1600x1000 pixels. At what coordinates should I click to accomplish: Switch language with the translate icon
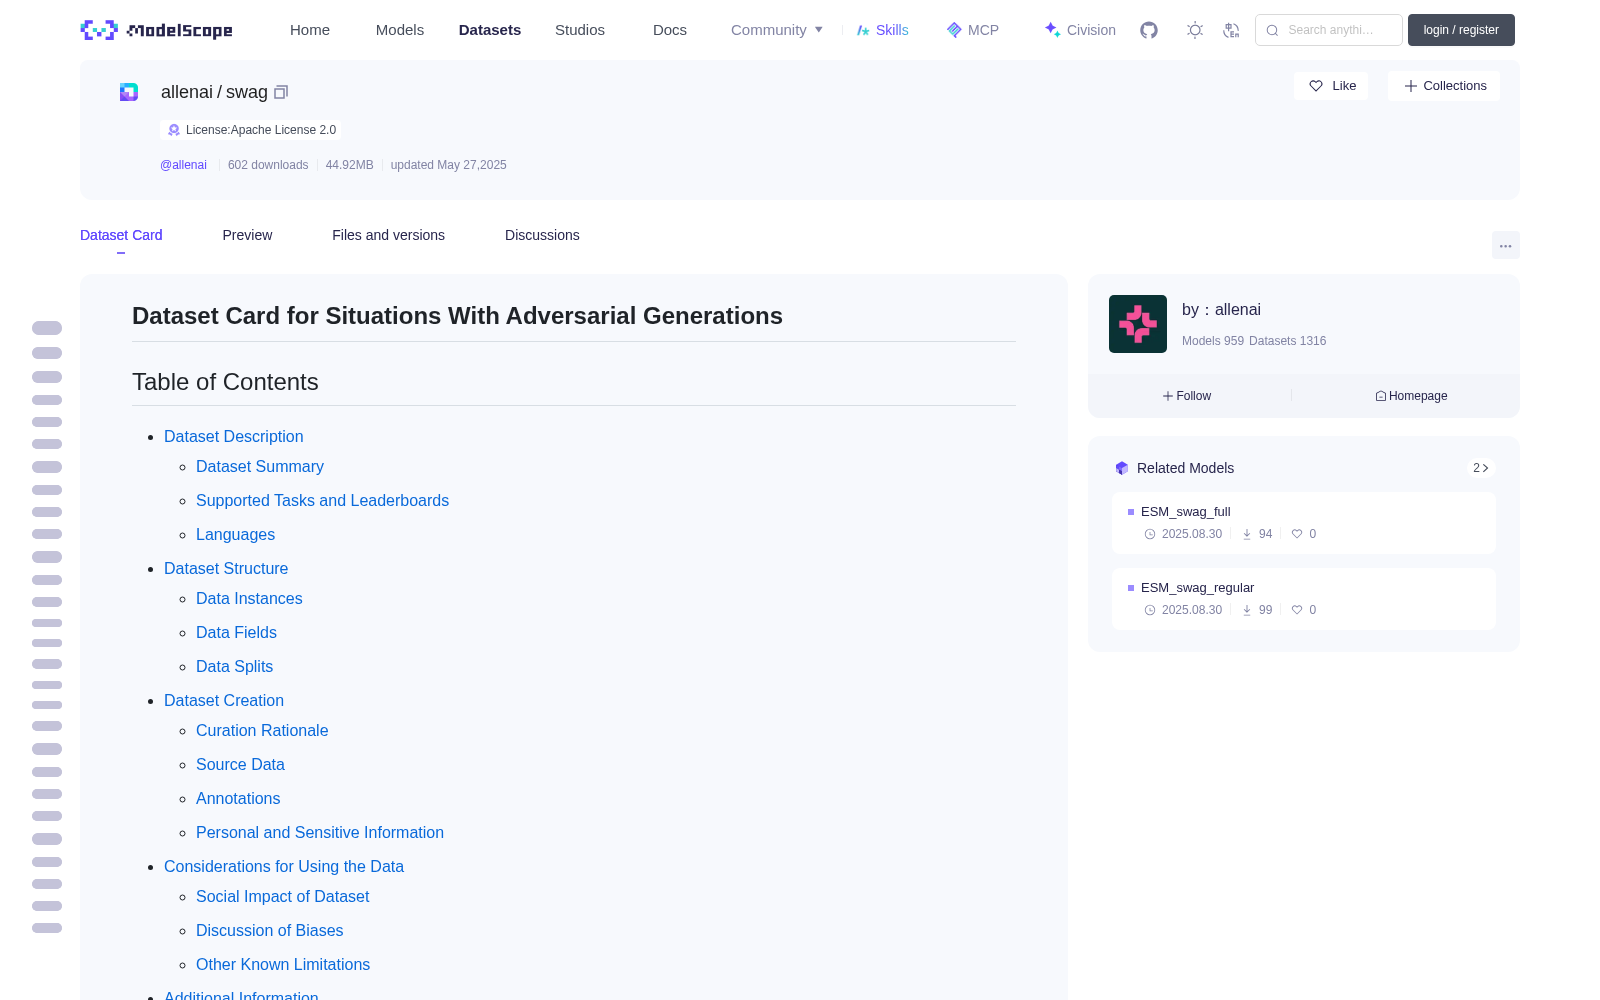(x=1232, y=30)
